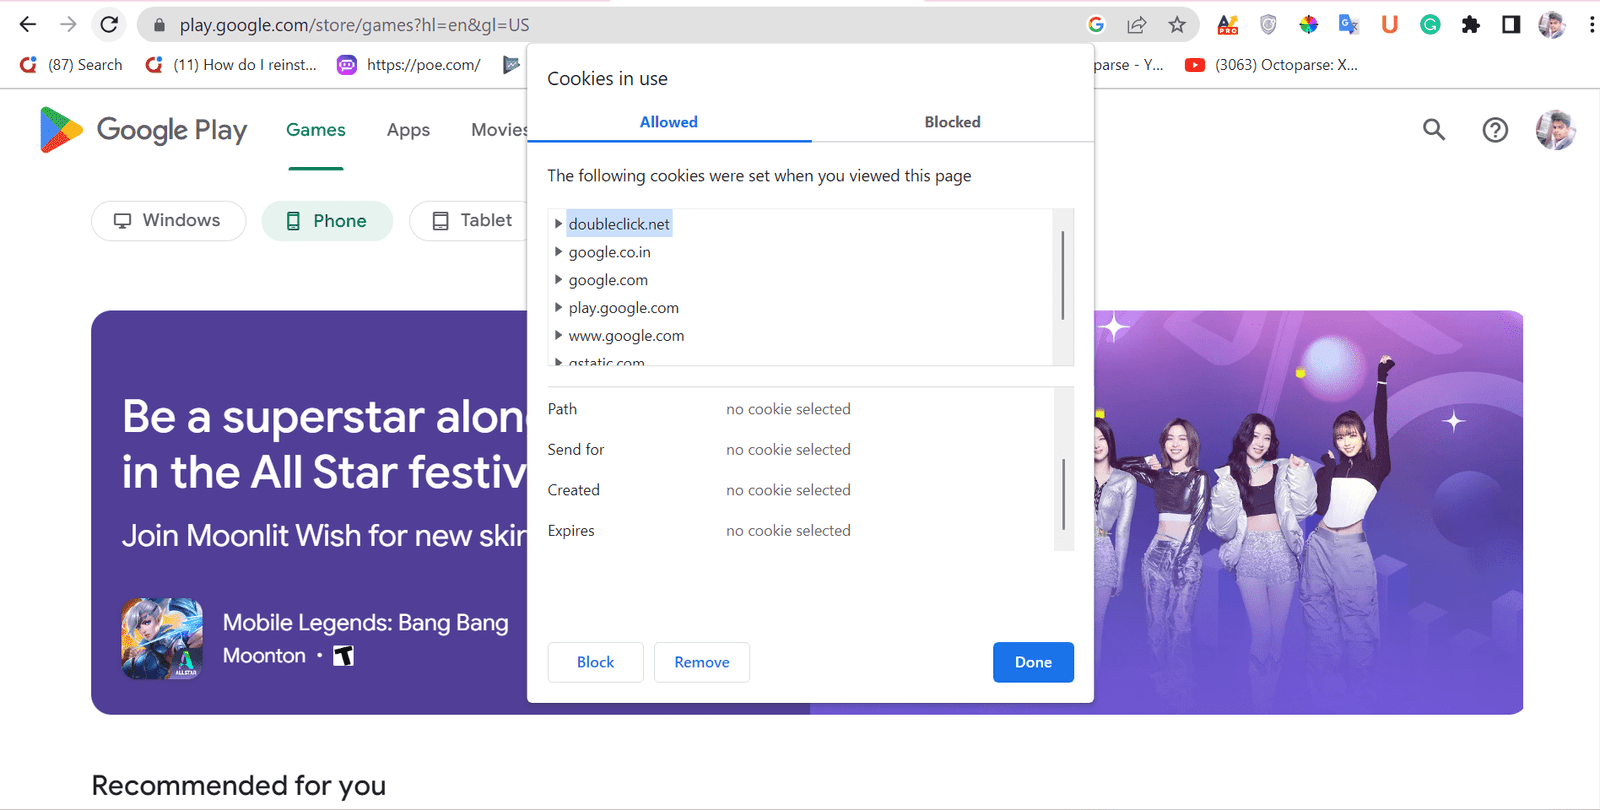The image size is (1600, 810).
Task: Bookmark this page with star icon
Action: pyautogui.click(x=1177, y=25)
